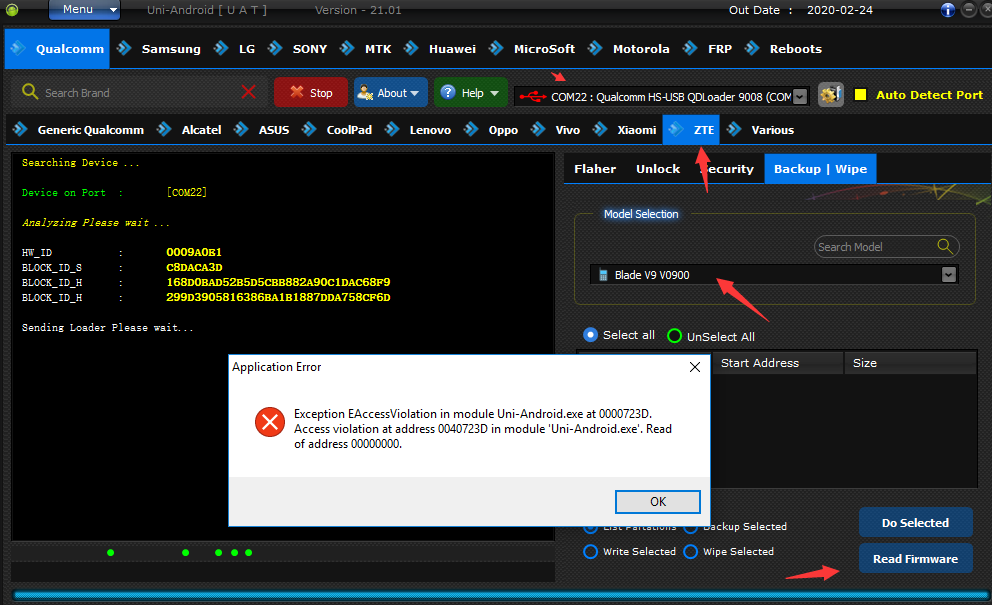
Task: Expand the COM22 port selection dropdown
Action: pyautogui.click(x=800, y=97)
